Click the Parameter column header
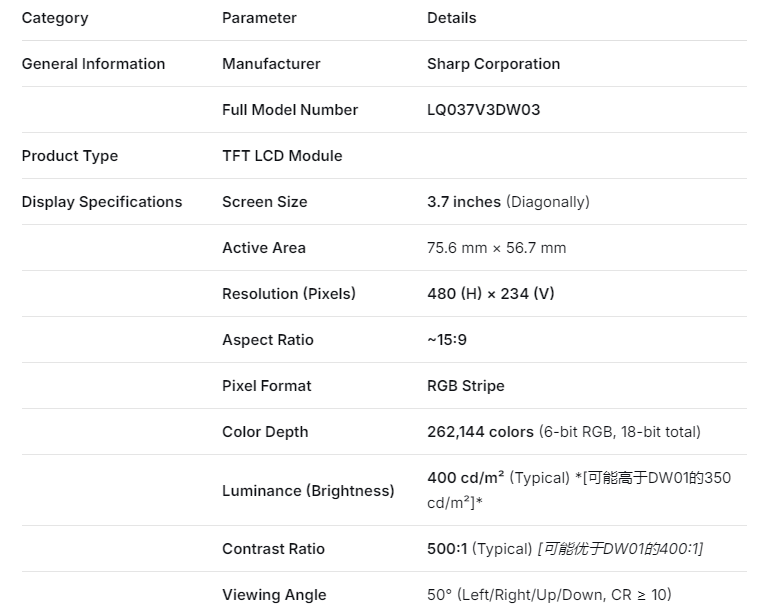 (259, 18)
